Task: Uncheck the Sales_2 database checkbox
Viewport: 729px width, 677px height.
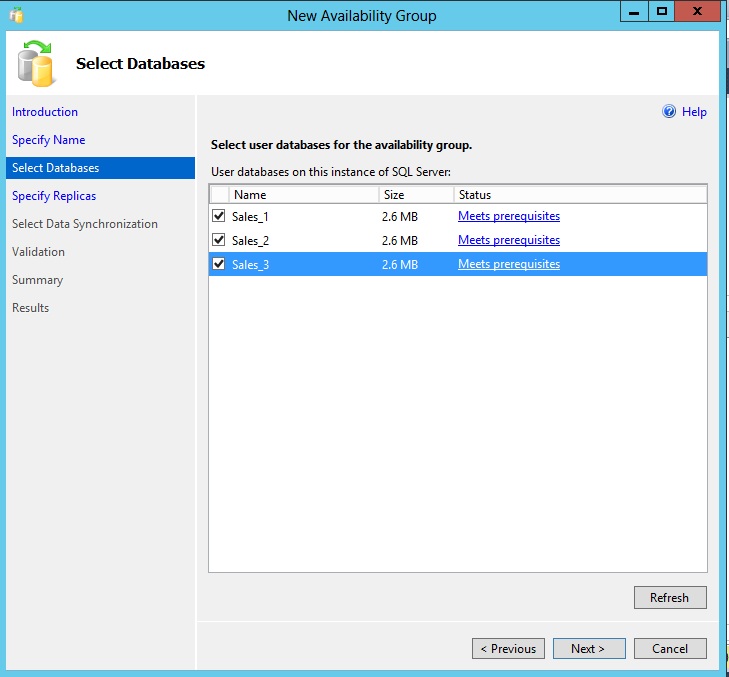Action: (x=219, y=240)
